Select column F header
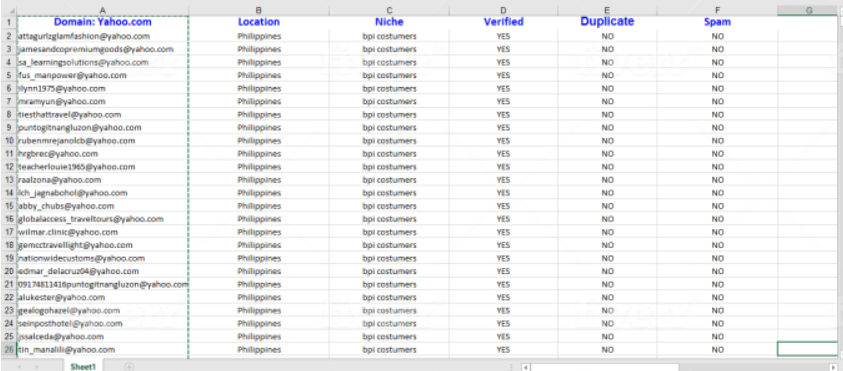The width and height of the screenshot is (843, 371). (717, 10)
